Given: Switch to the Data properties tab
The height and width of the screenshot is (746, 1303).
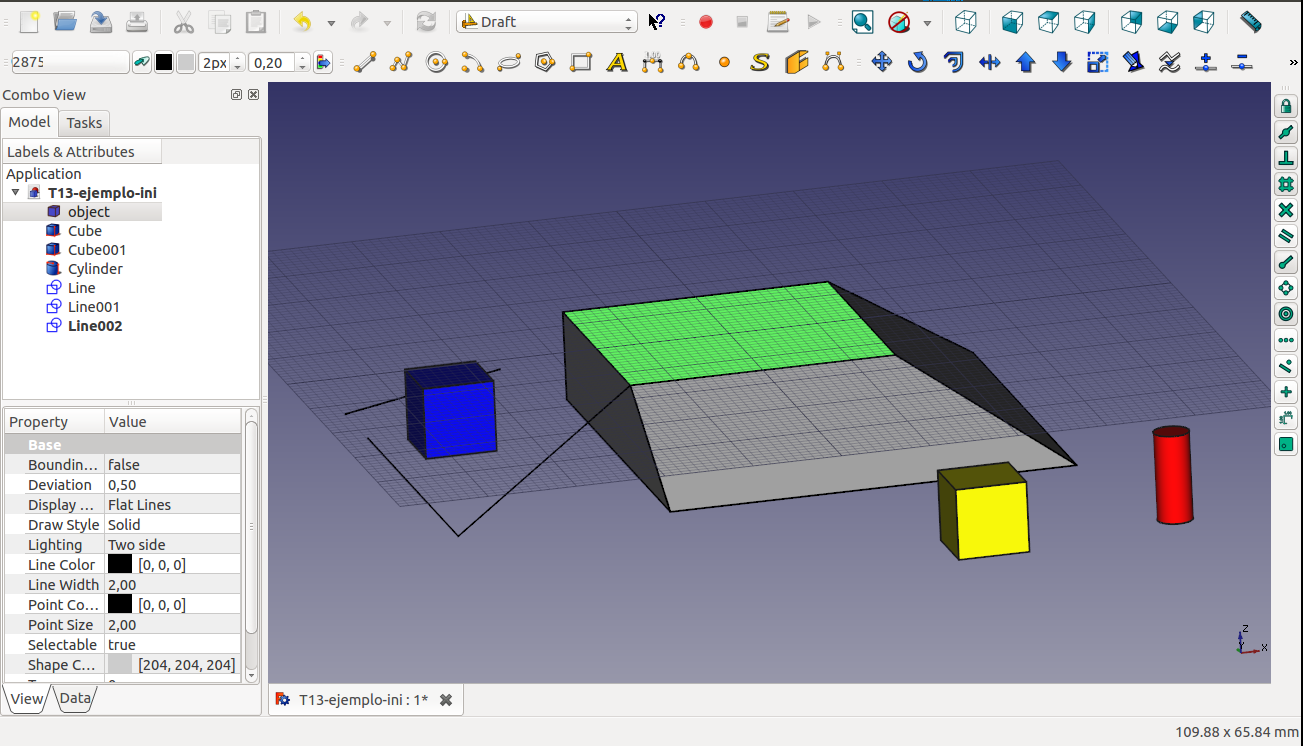Looking at the screenshot, I should click(x=75, y=699).
